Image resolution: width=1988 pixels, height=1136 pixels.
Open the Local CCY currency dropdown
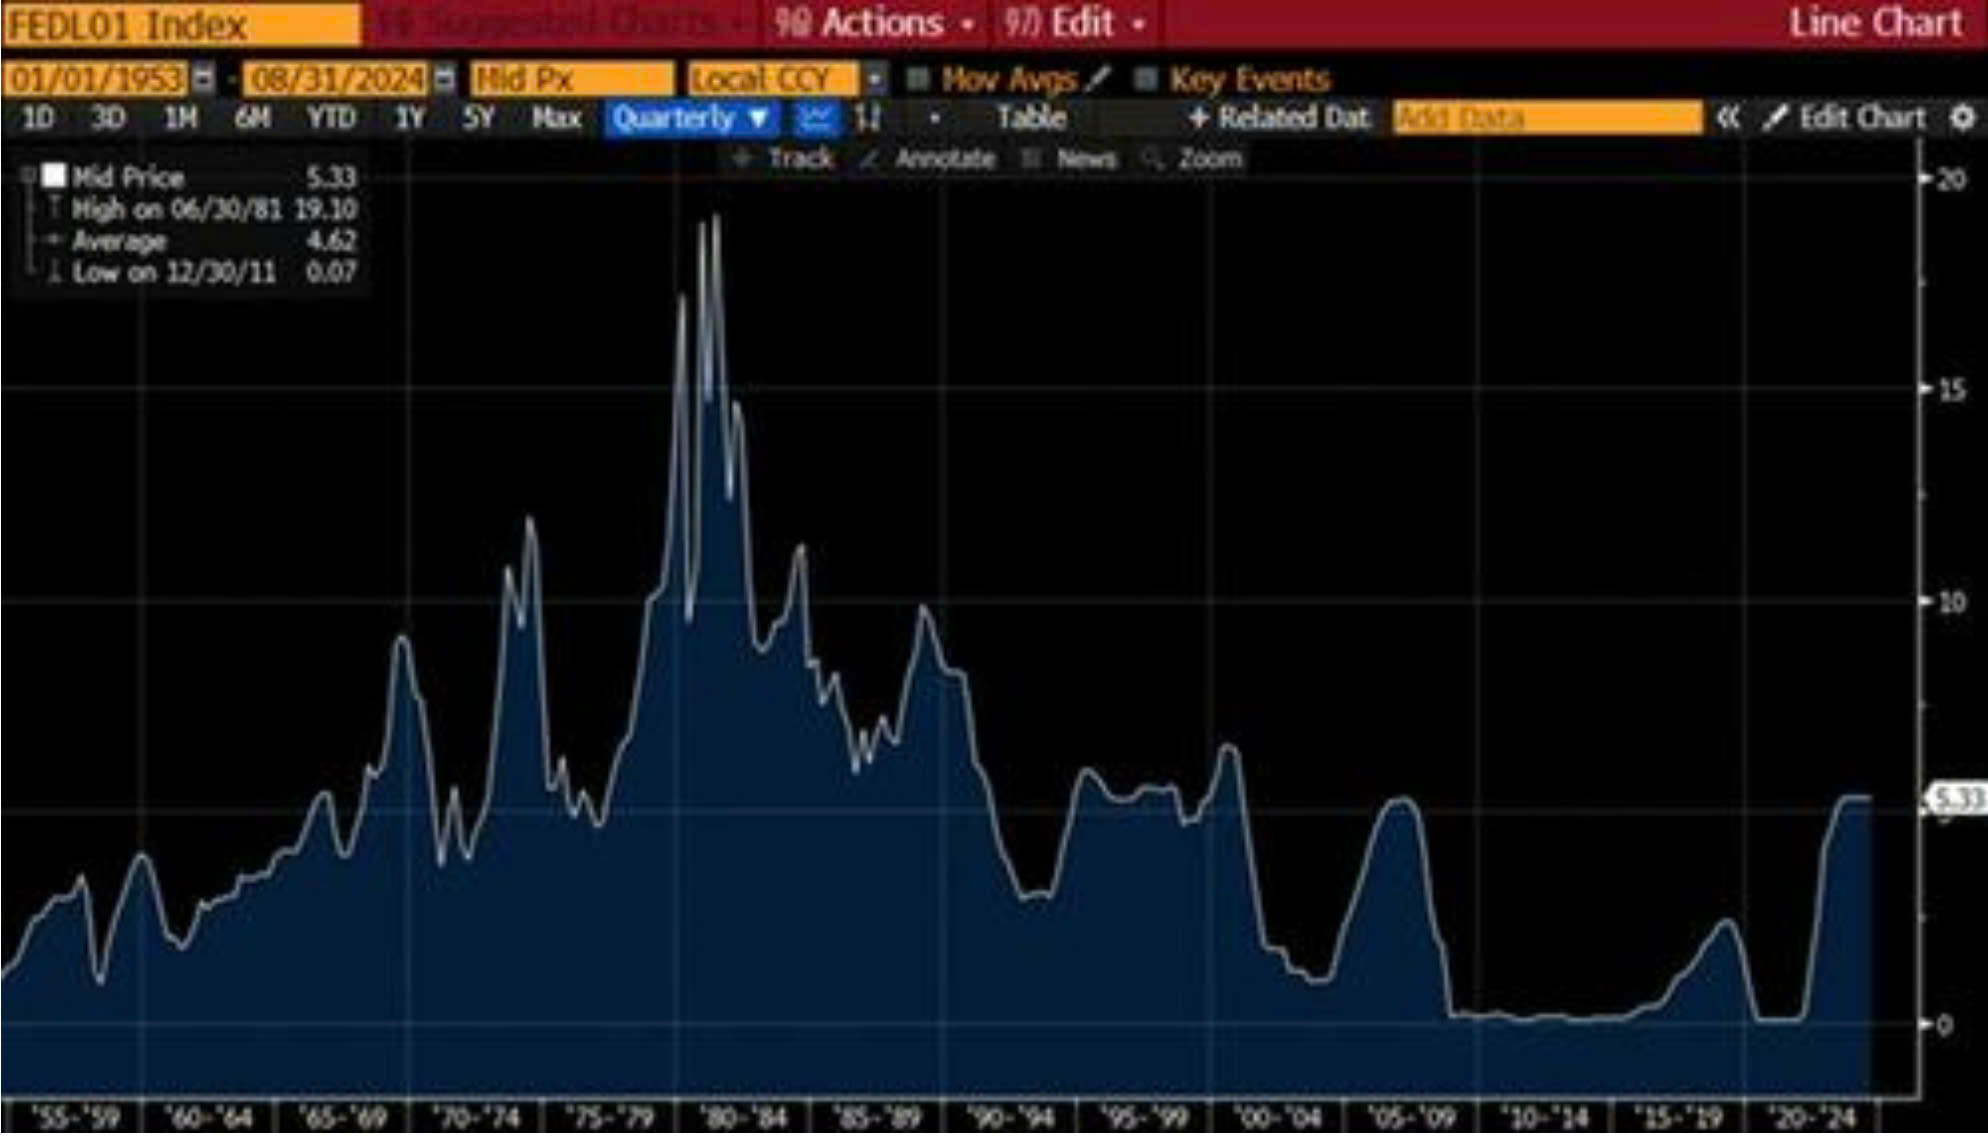874,79
